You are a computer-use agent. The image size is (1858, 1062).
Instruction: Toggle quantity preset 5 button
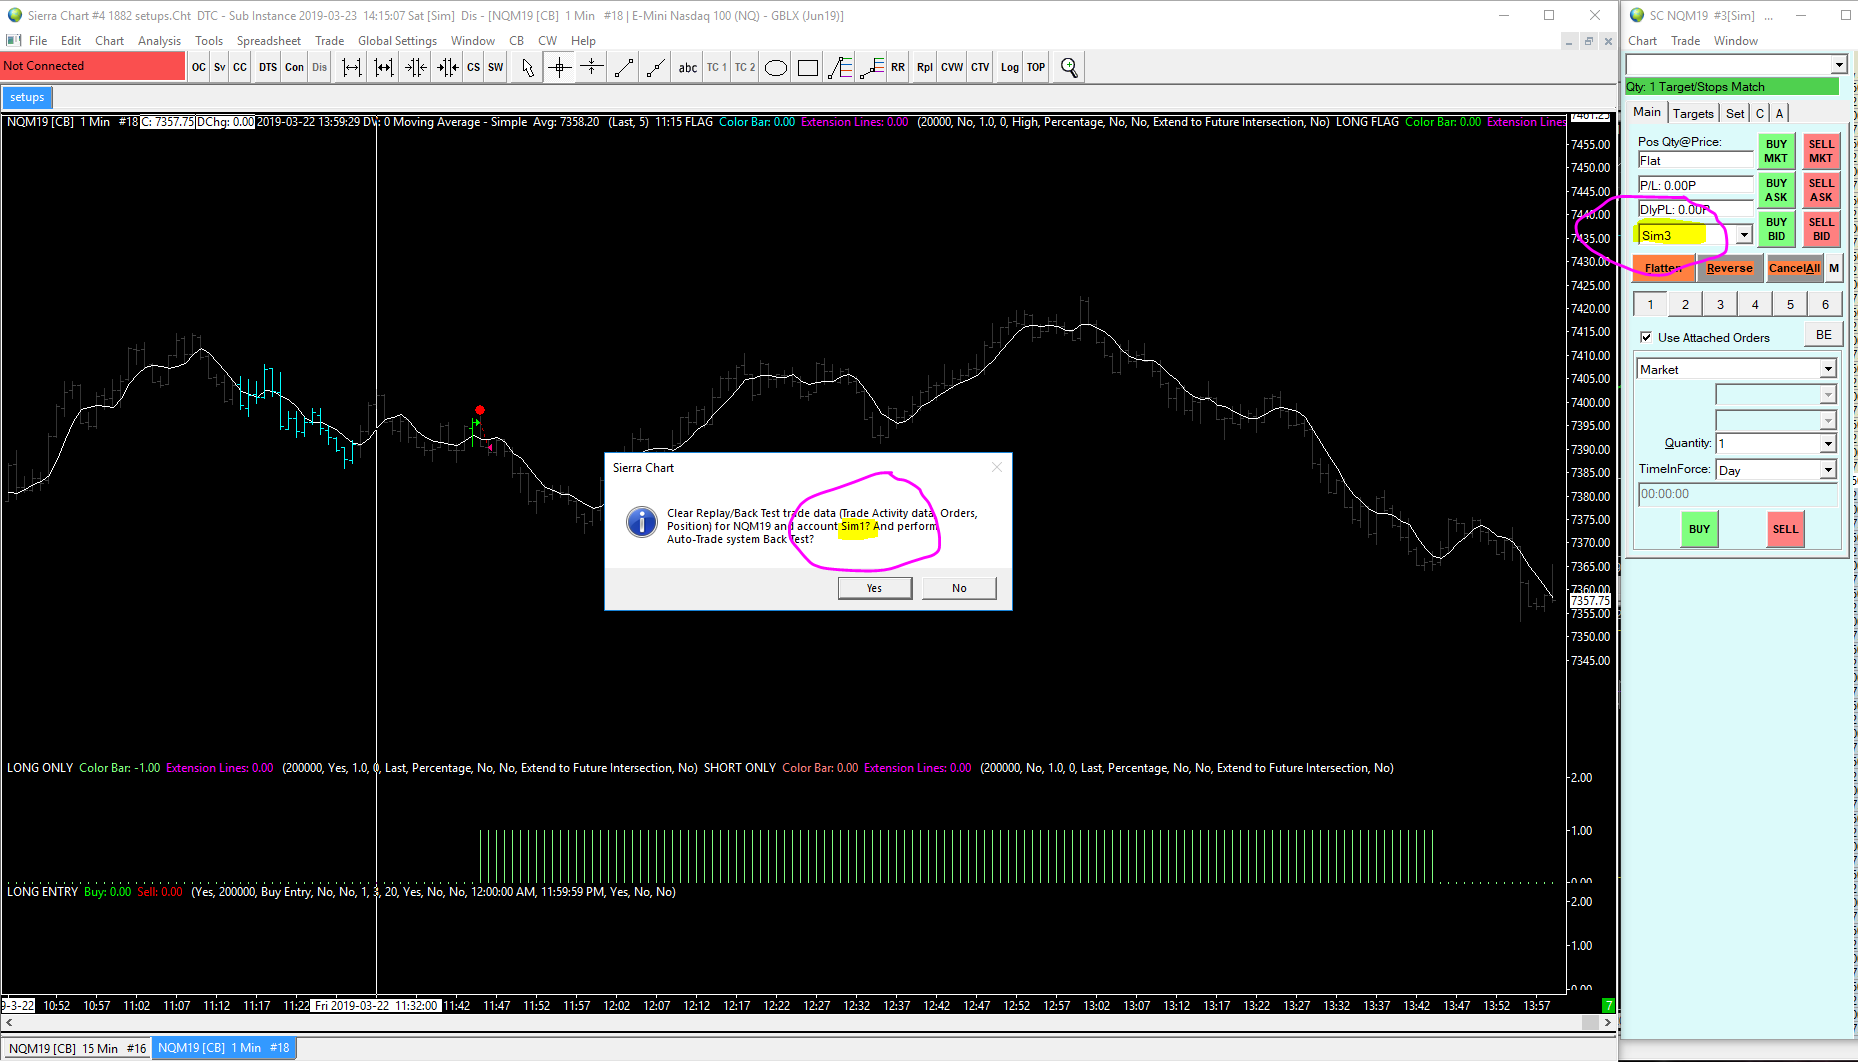tap(1790, 304)
